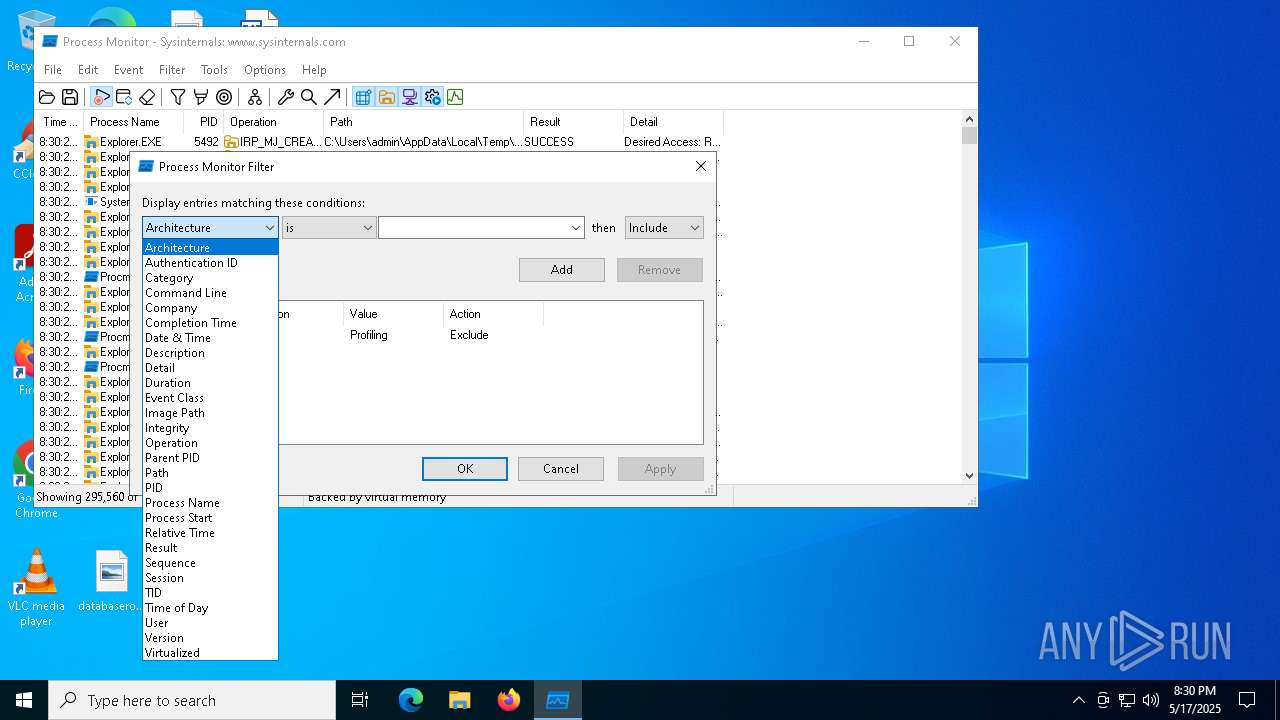Click the Highlight toolbar icon
Screen dimensions: 1280x720
pyautogui.click(x=201, y=97)
